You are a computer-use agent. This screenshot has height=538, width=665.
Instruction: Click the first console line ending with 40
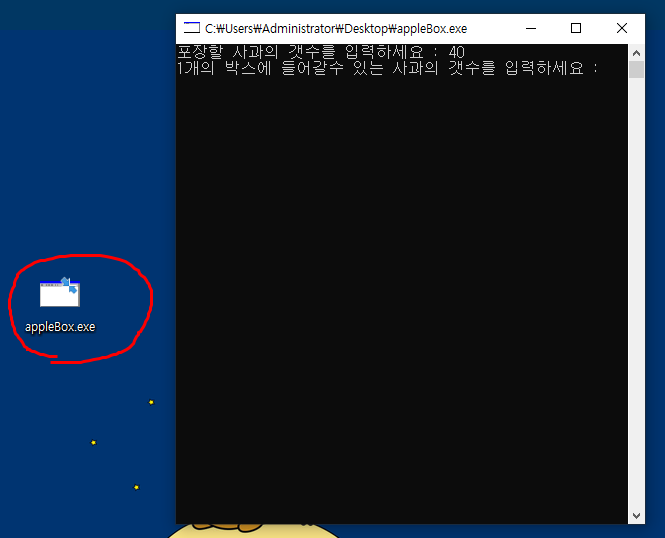point(321,52)
